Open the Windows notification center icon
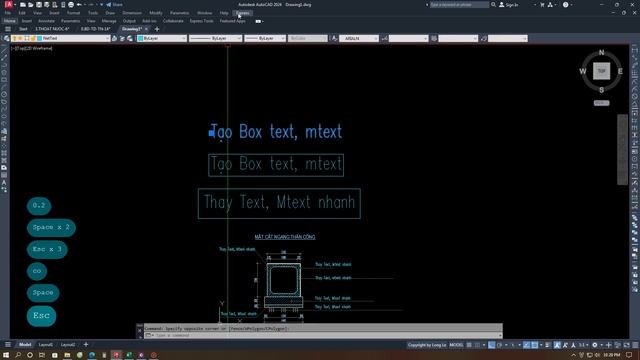 629,355
